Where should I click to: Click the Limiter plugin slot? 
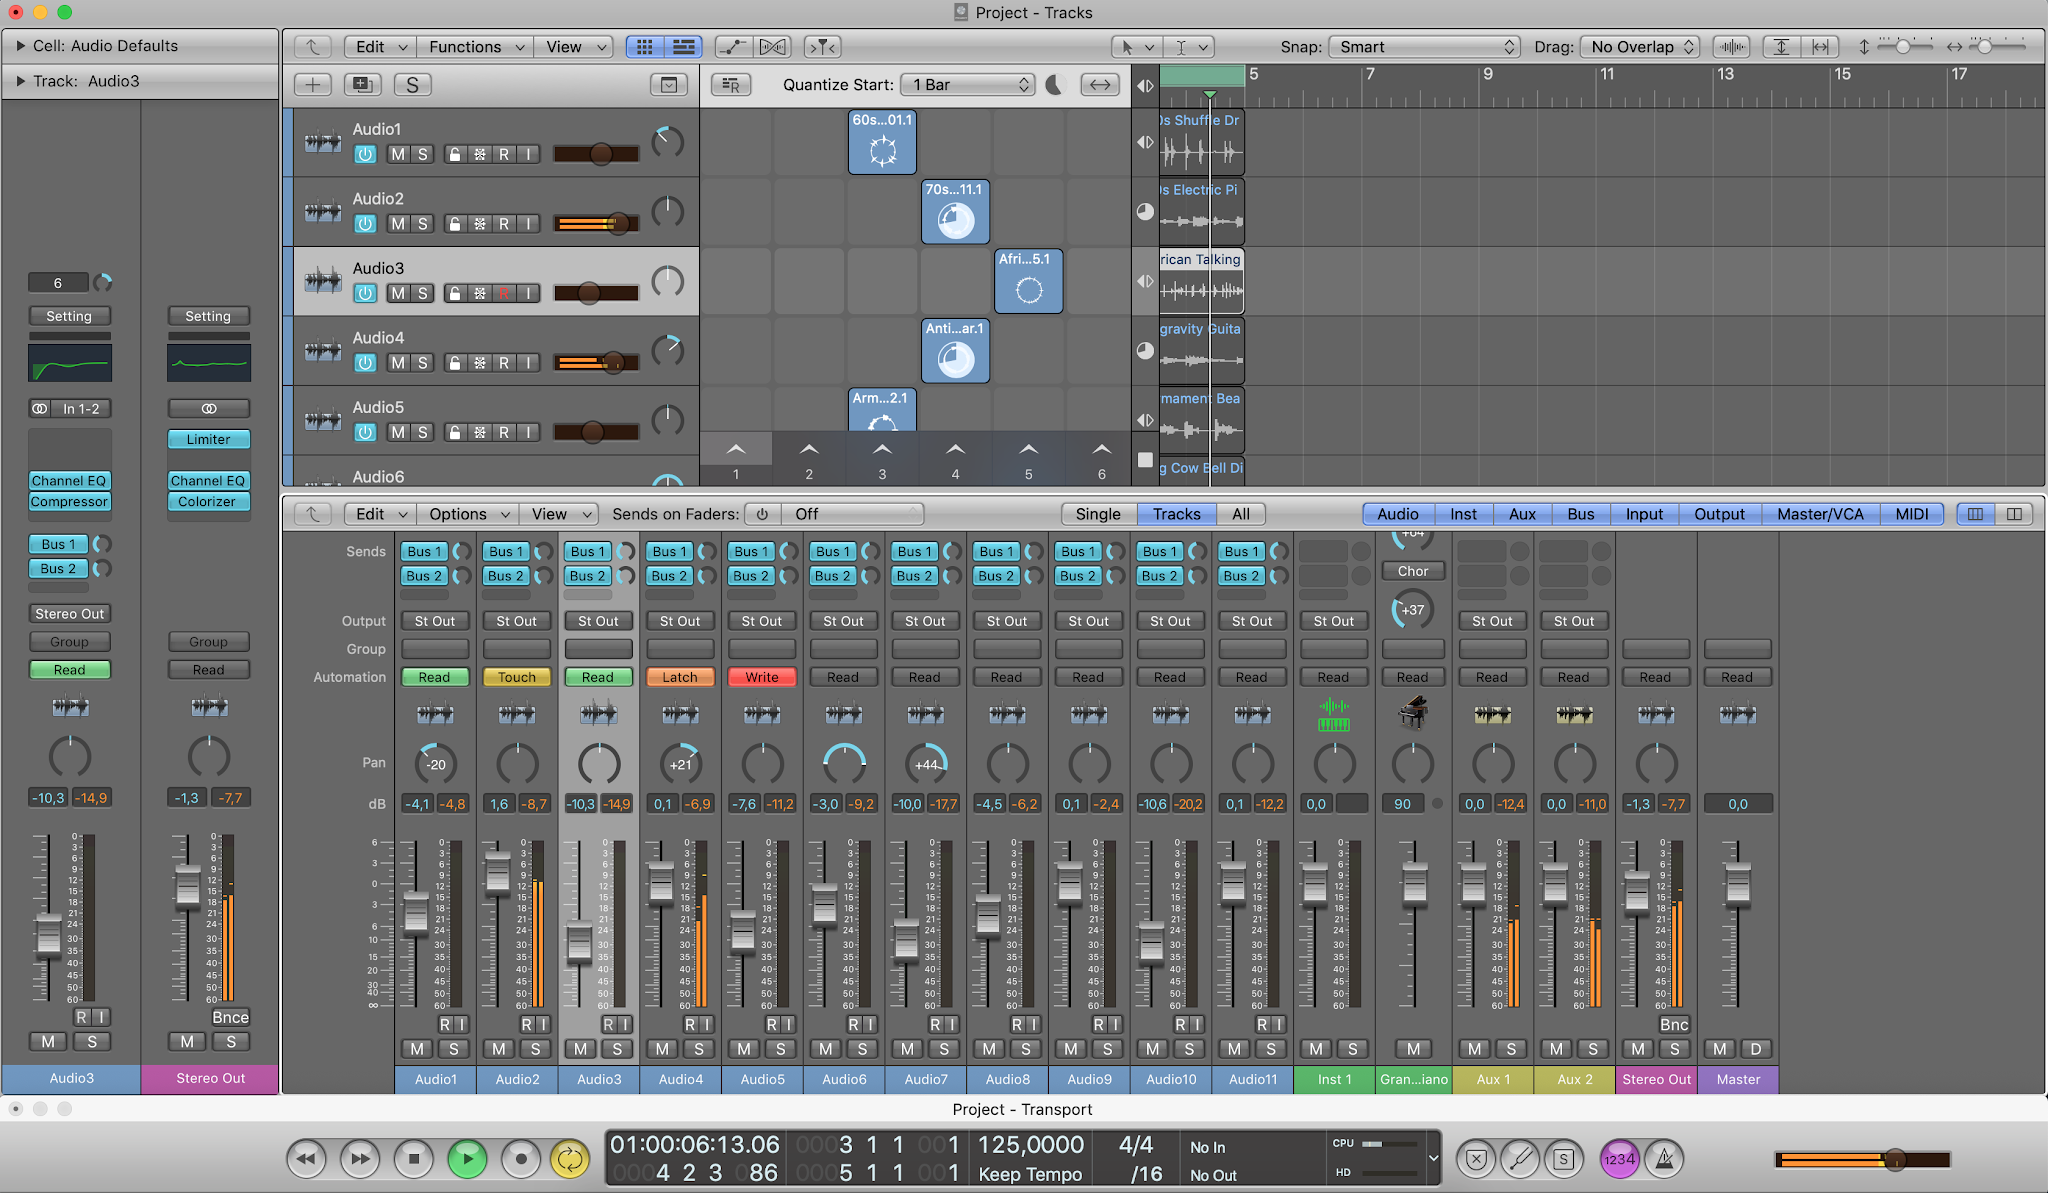(x=208, y=439)
